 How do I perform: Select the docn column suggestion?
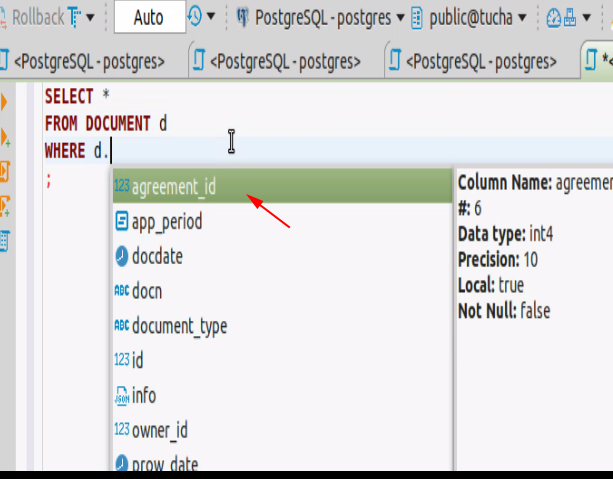pyautogui.click(x=282, y=291)
